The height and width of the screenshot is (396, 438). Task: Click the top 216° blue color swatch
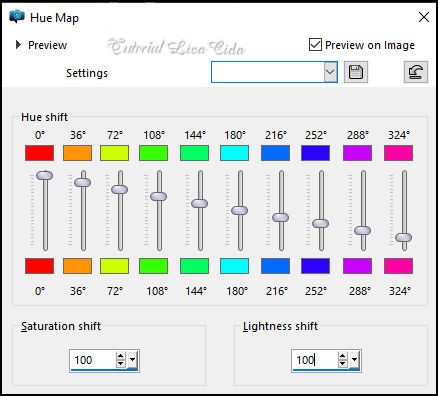(x=275, y=153)
